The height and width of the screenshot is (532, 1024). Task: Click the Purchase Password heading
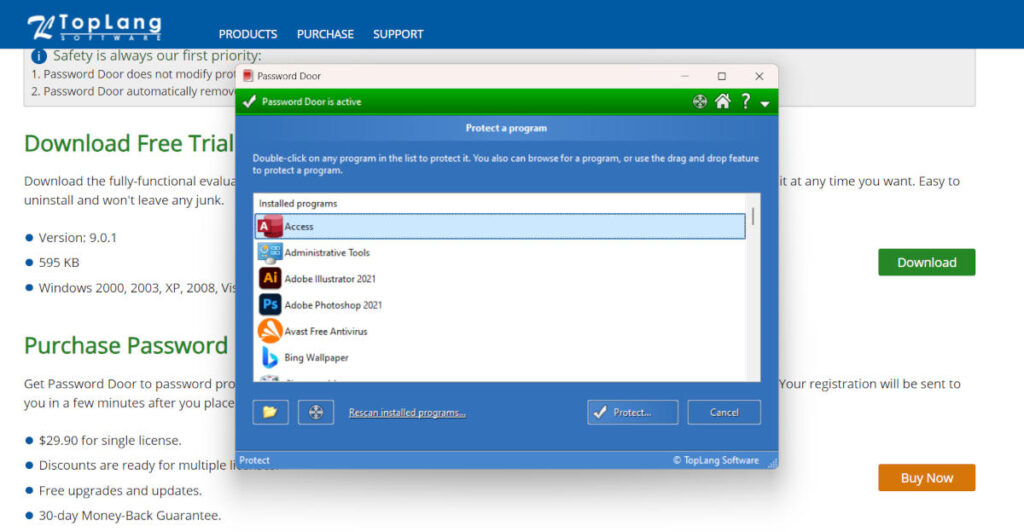(126, 345)
